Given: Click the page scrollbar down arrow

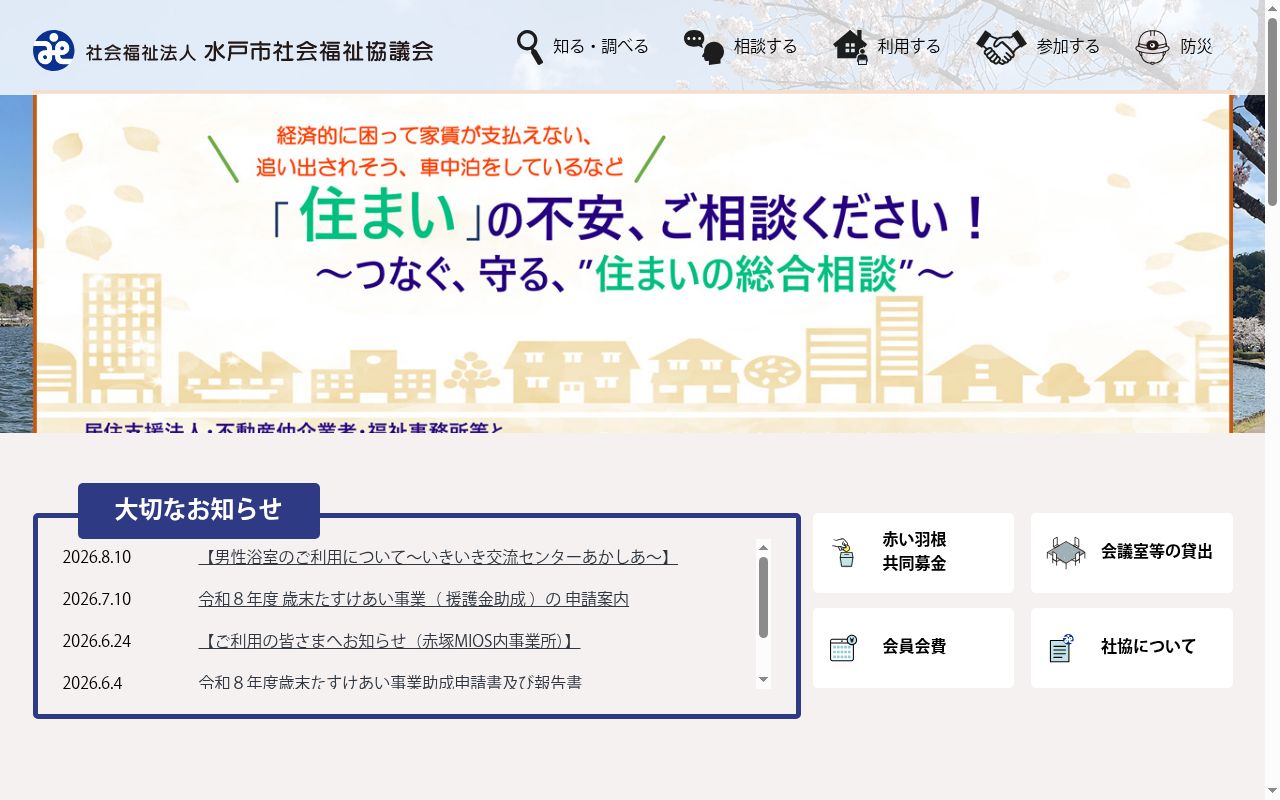Looking at the screenshot, I should tap(1272, 792).
